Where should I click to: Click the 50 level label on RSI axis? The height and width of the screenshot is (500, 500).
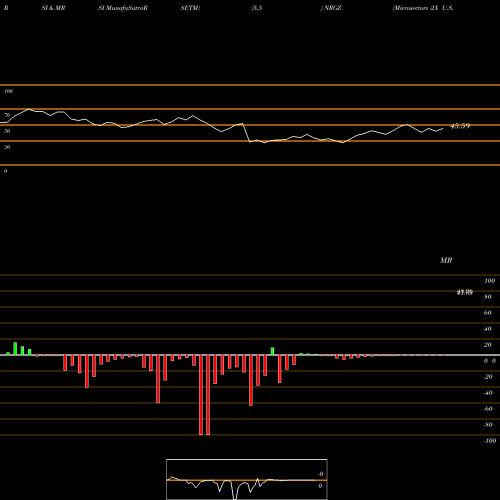coord(7,131)
